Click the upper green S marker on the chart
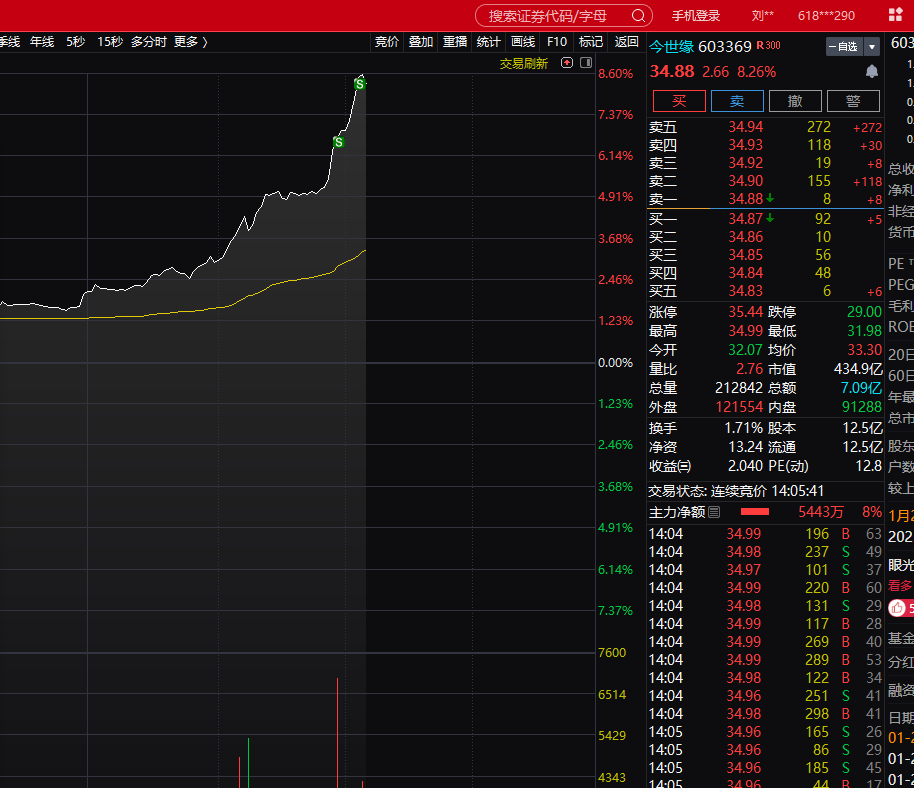The height and width of the screenshot is (788, 914). (x=360, y=84)
